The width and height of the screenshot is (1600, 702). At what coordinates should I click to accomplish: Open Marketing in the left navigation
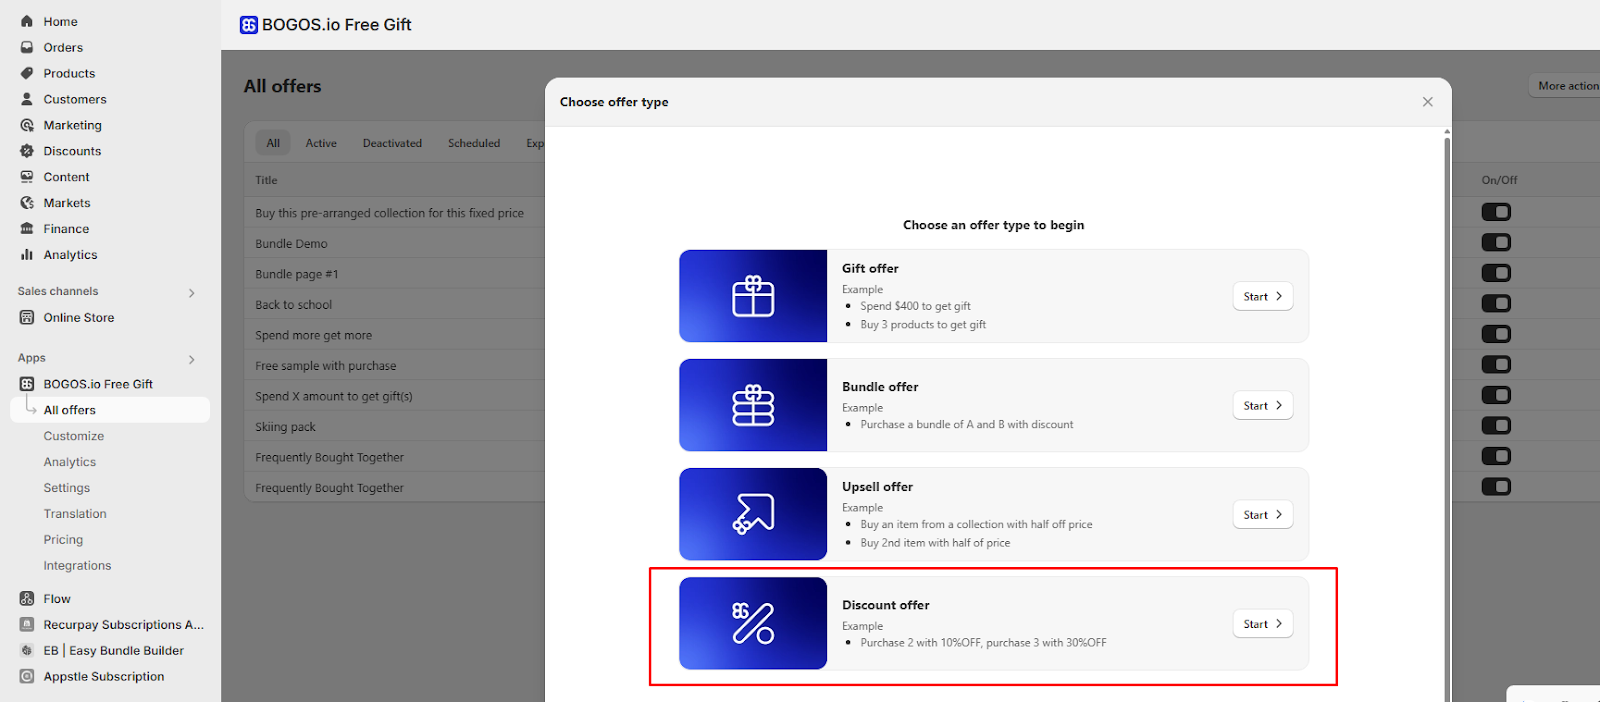[72, 125]
